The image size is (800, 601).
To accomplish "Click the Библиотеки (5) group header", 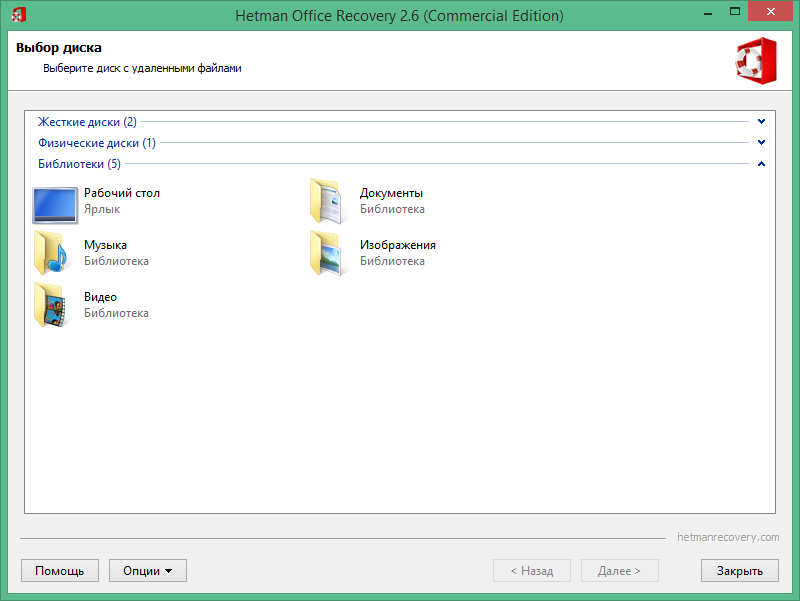I will pyautogui.click(x=79, y=164).
